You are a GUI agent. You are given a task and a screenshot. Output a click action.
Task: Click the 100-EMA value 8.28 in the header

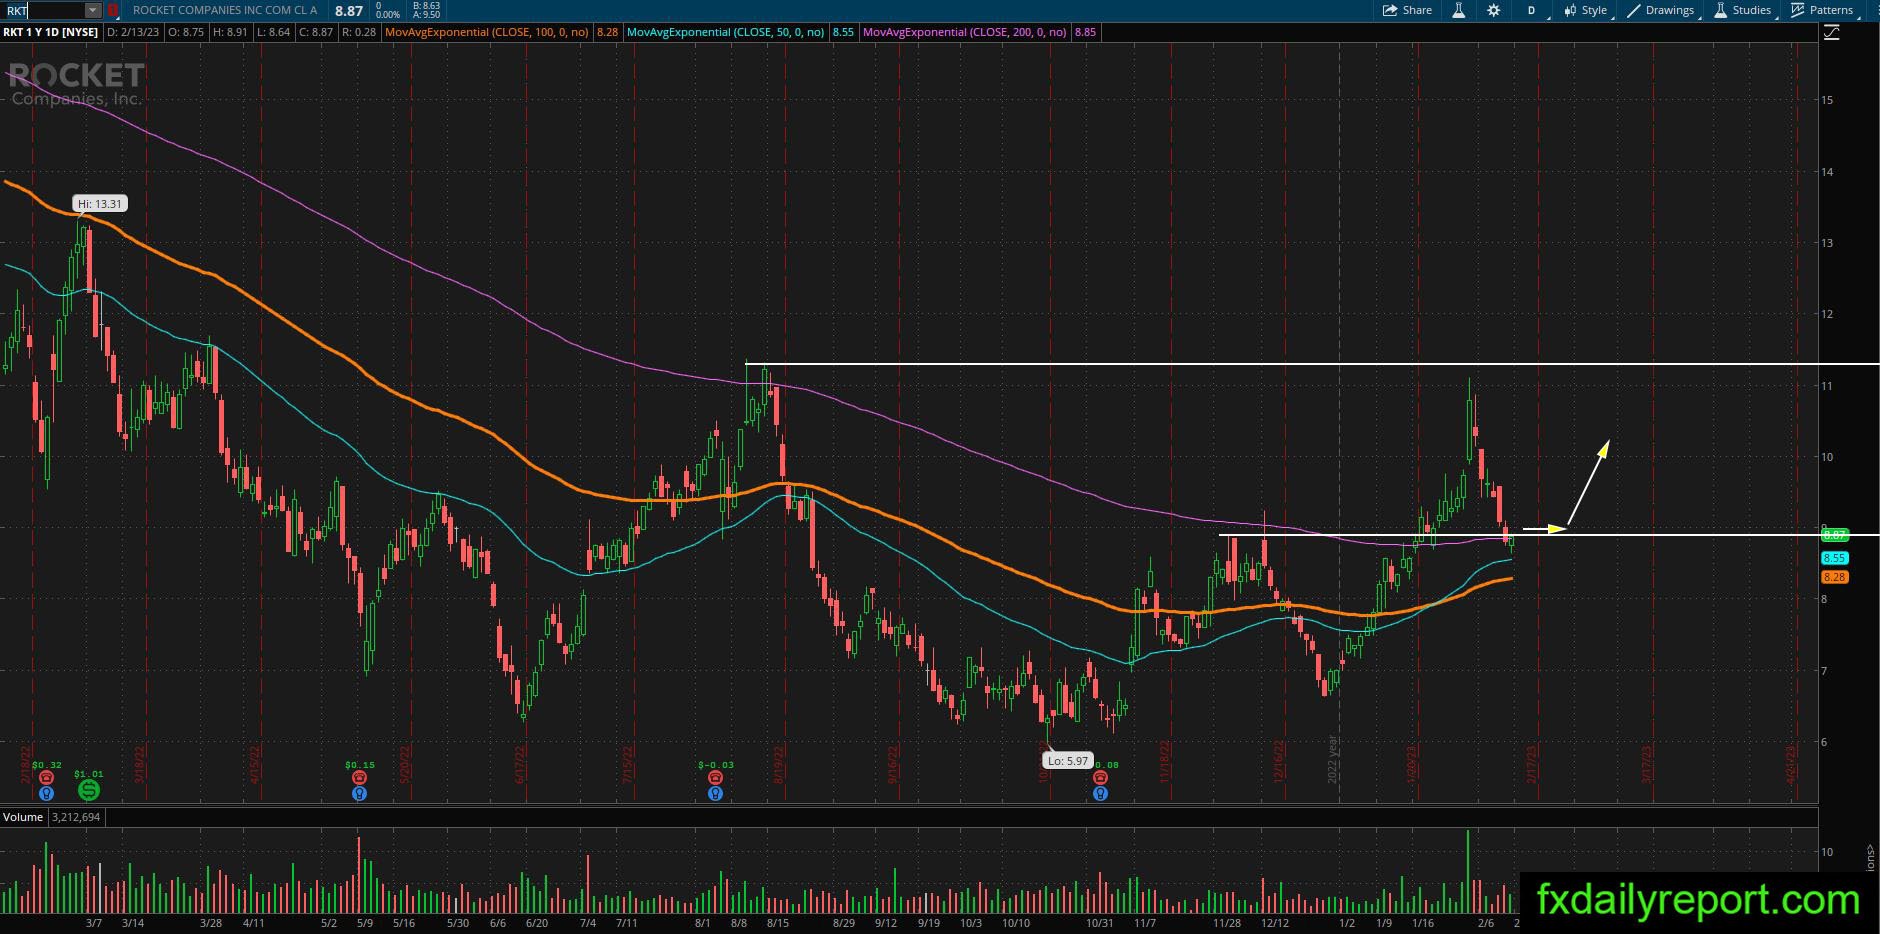(607, 32)
